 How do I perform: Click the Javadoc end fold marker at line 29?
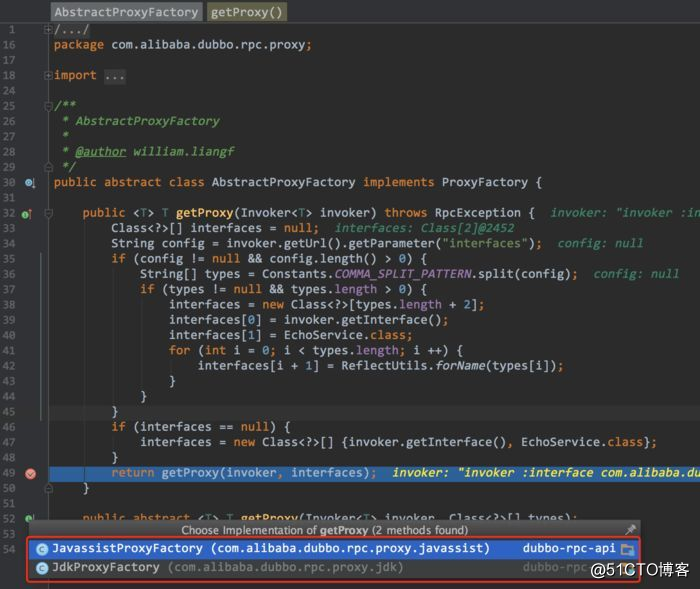coord(49,167)
